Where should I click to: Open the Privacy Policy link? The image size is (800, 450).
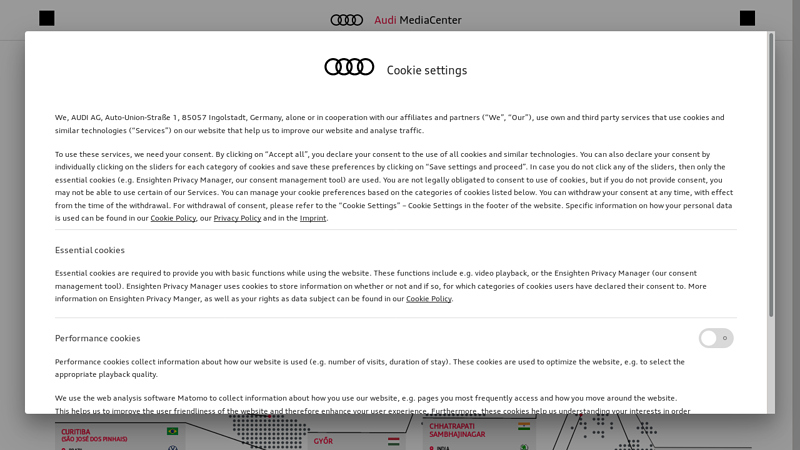(237, 218)
